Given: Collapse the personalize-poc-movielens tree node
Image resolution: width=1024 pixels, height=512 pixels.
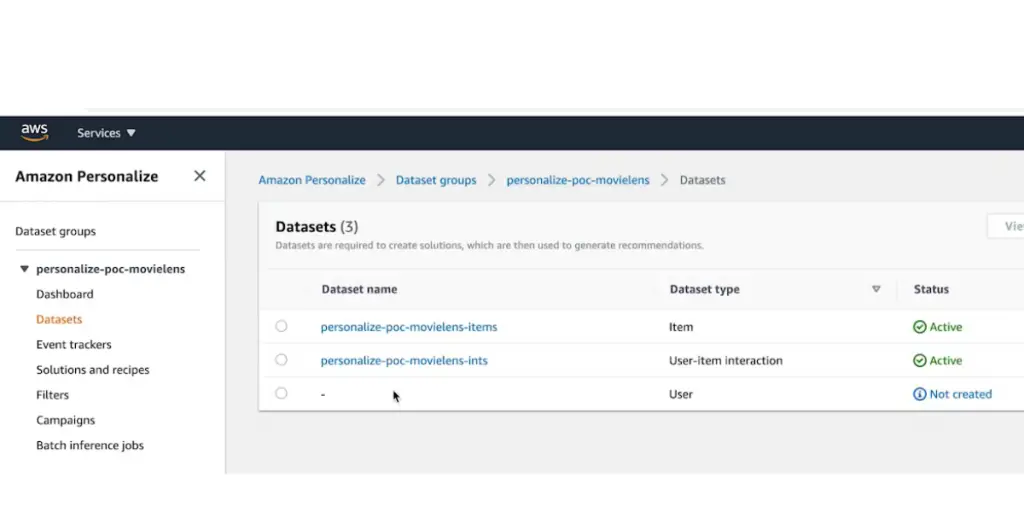Looking at the screenshot, I should click(25, 268).
